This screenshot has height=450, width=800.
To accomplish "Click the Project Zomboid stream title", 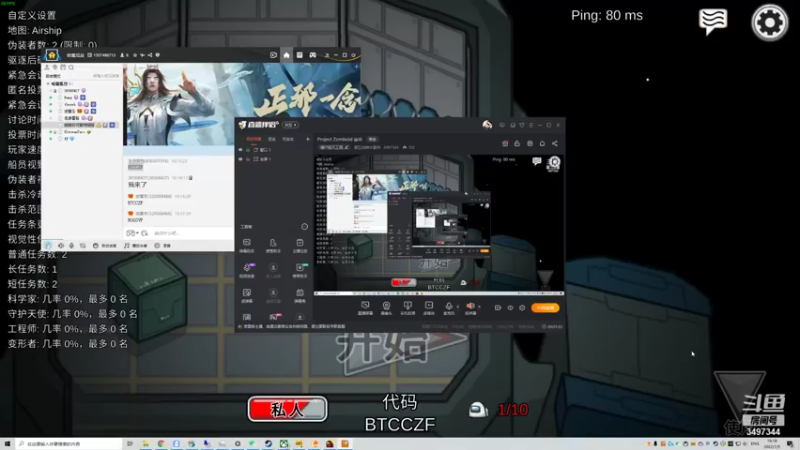I will (x=339, y=139).
